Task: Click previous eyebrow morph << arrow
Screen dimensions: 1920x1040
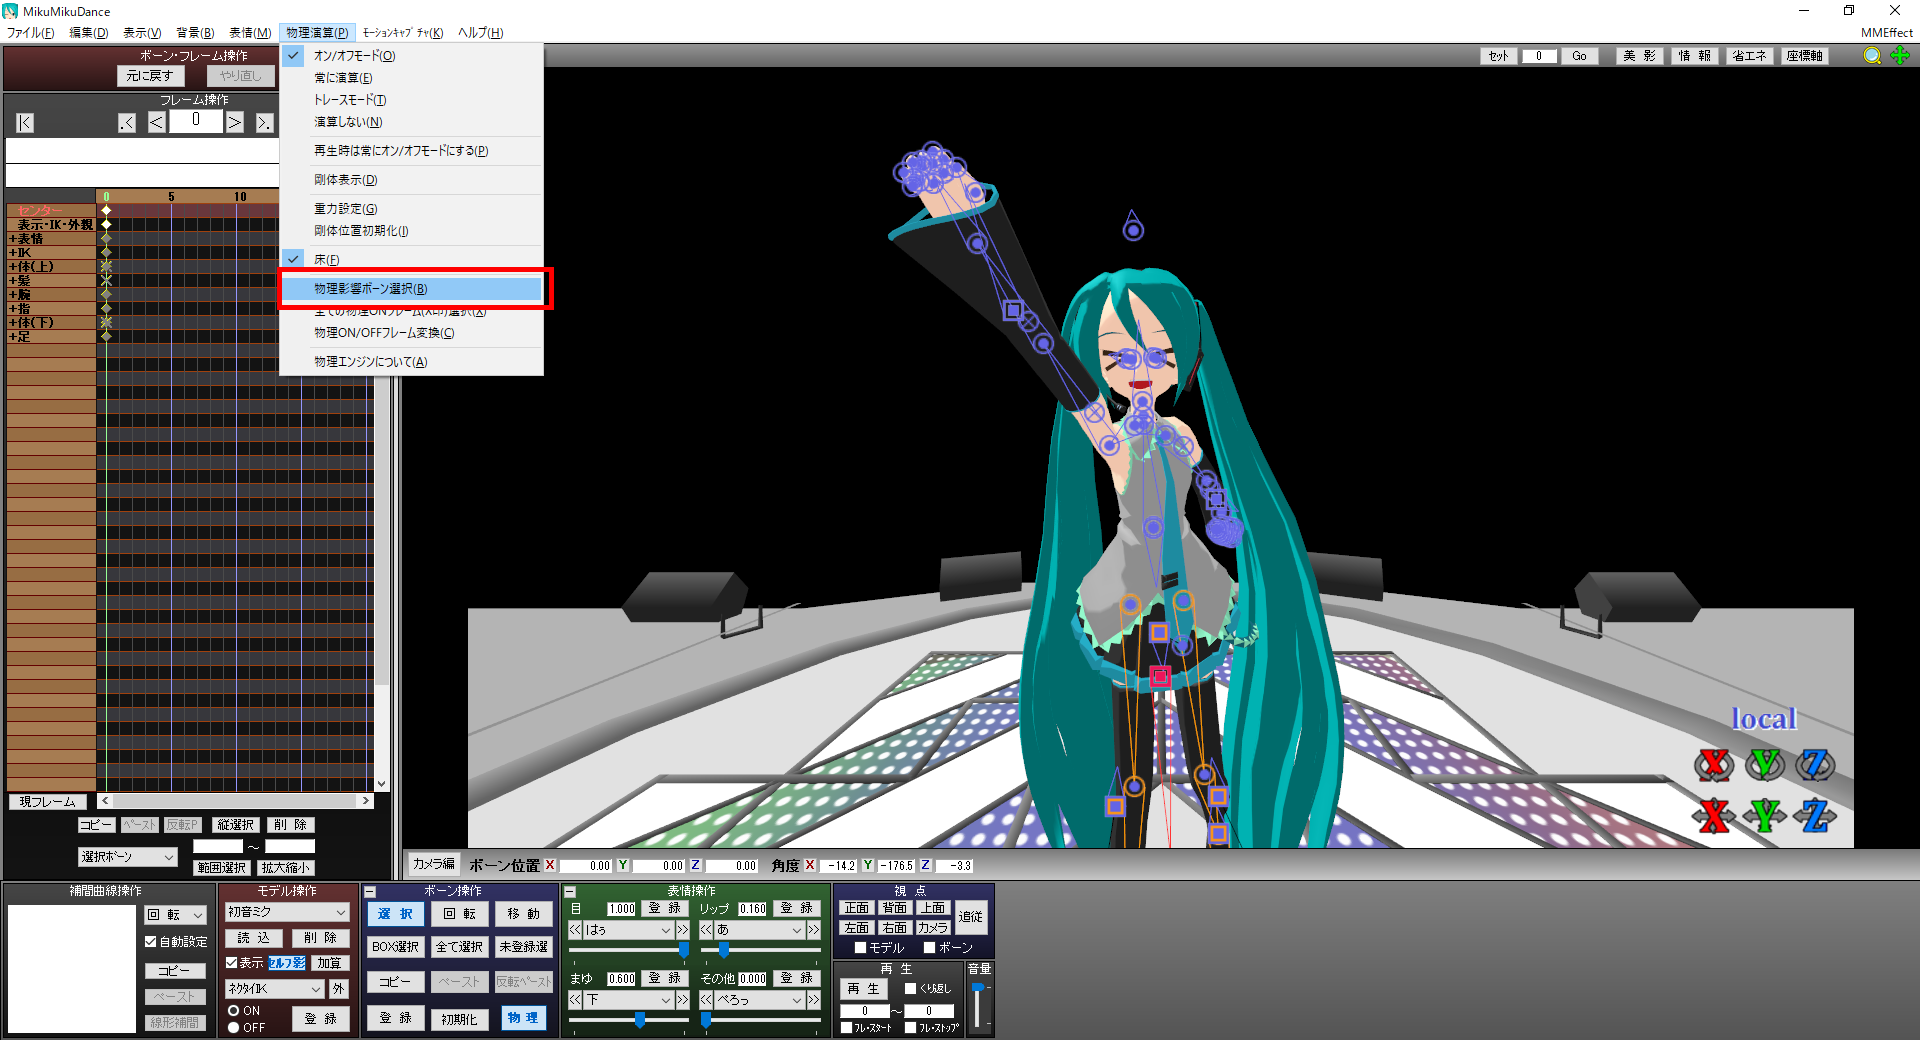Action: tap(575, 1000)
